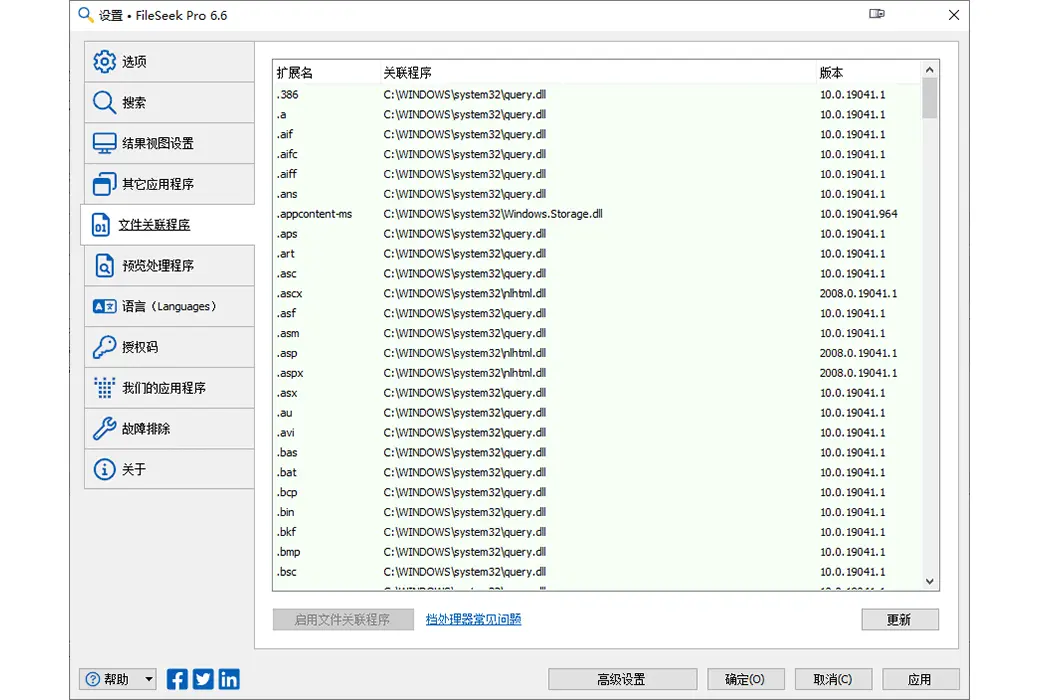Select the .asm extension row
This screenshot has height=700, width=1040.
[x=597, y=333]
